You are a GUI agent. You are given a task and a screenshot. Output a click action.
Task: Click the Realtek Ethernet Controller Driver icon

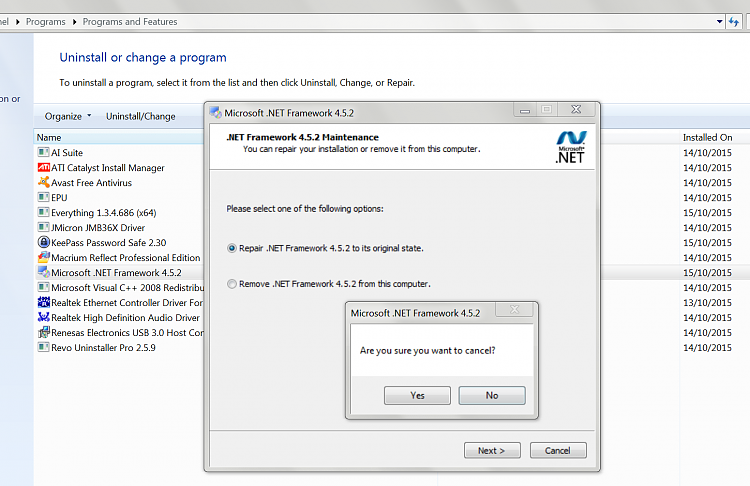pyautogui.click(x=44, y=302)
